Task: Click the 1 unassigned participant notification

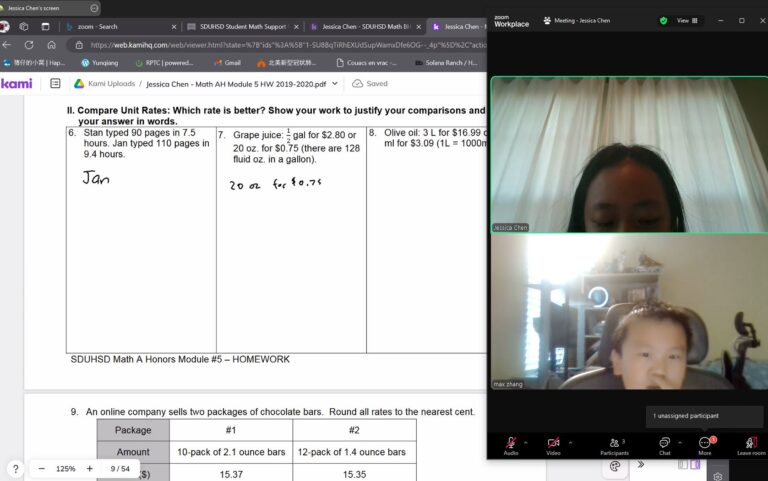Action: tap(704, 416)
